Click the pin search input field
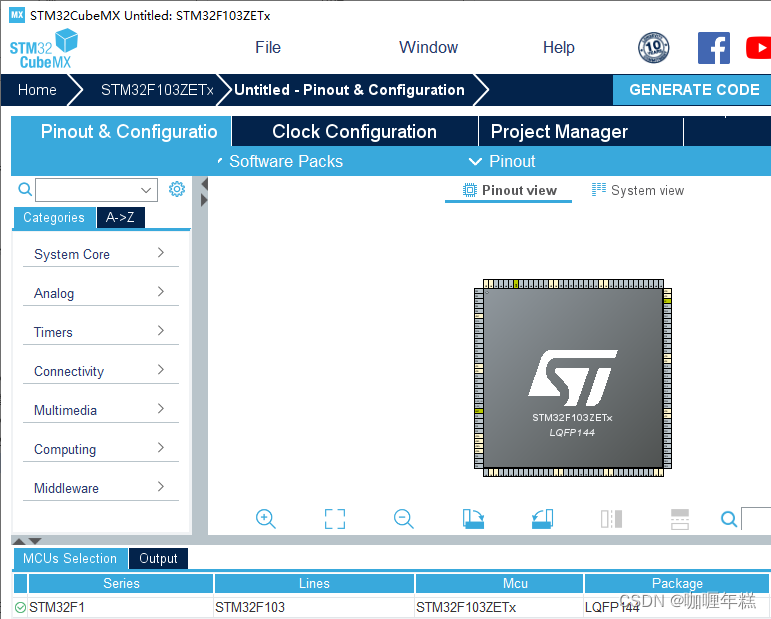This screenshot has width=771, height=619. point(756,519)
